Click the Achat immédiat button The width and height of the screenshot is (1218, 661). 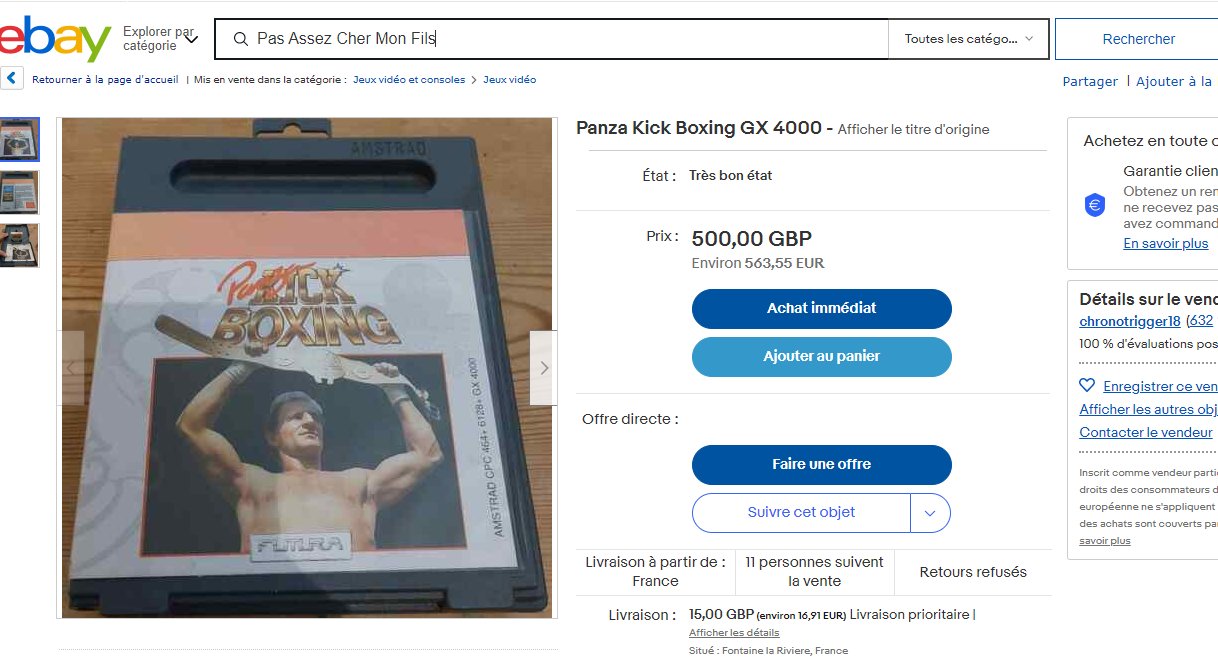(x=821, y=309)
